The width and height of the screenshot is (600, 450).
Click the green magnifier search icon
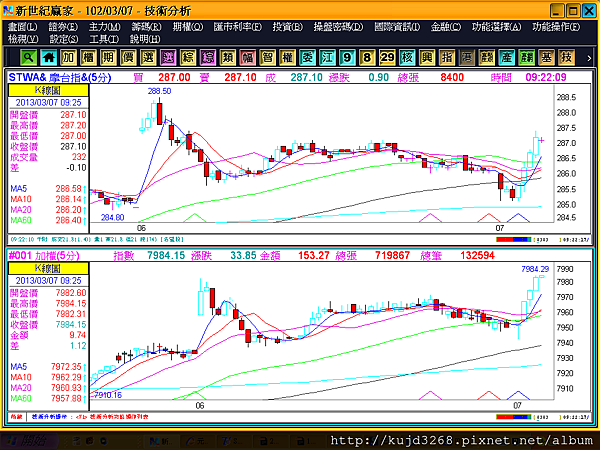pos(29,58)
